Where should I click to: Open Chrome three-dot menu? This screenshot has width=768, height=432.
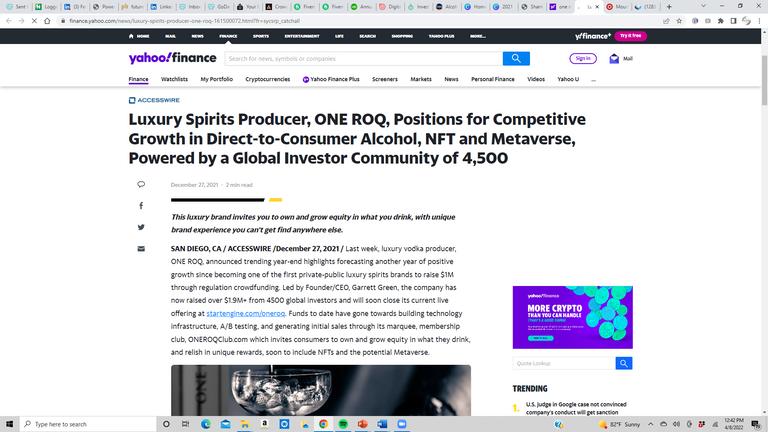(759, 21)
